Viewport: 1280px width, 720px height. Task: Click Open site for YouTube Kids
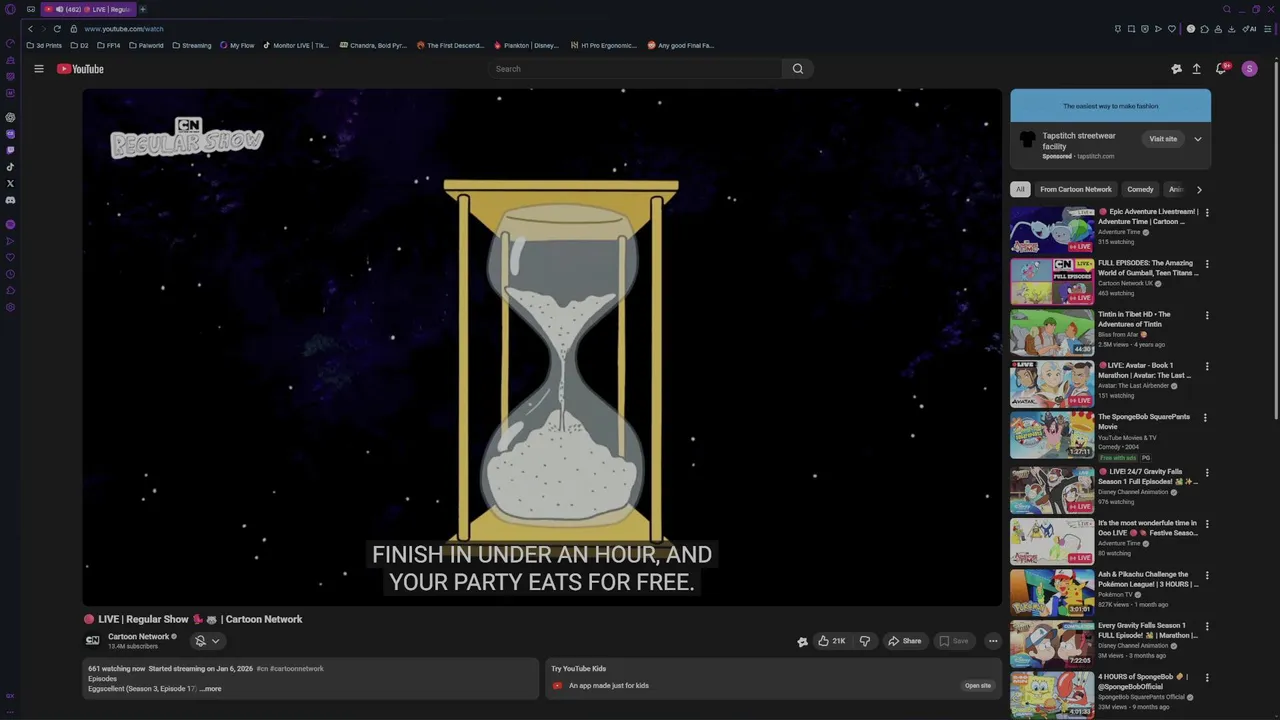coord(978,686)
